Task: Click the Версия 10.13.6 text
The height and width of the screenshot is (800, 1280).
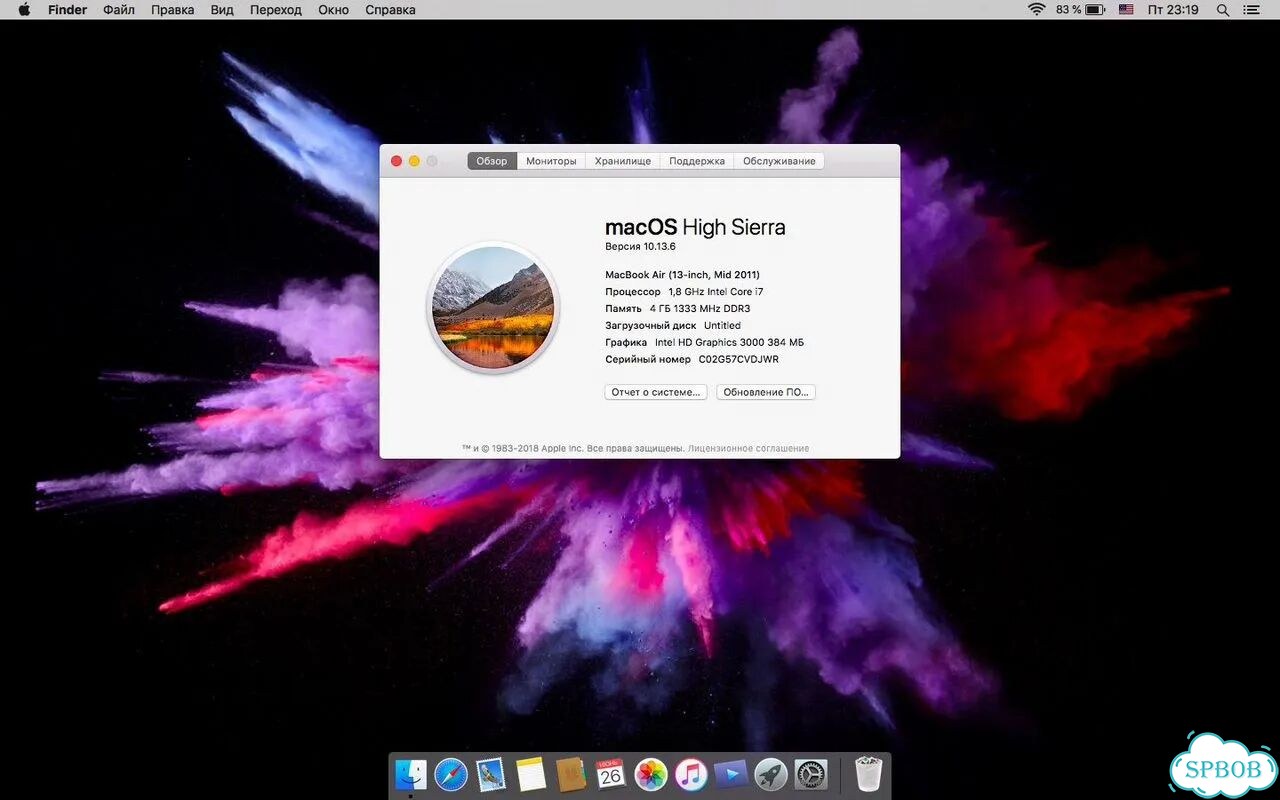Action: (x=641, y=246)
